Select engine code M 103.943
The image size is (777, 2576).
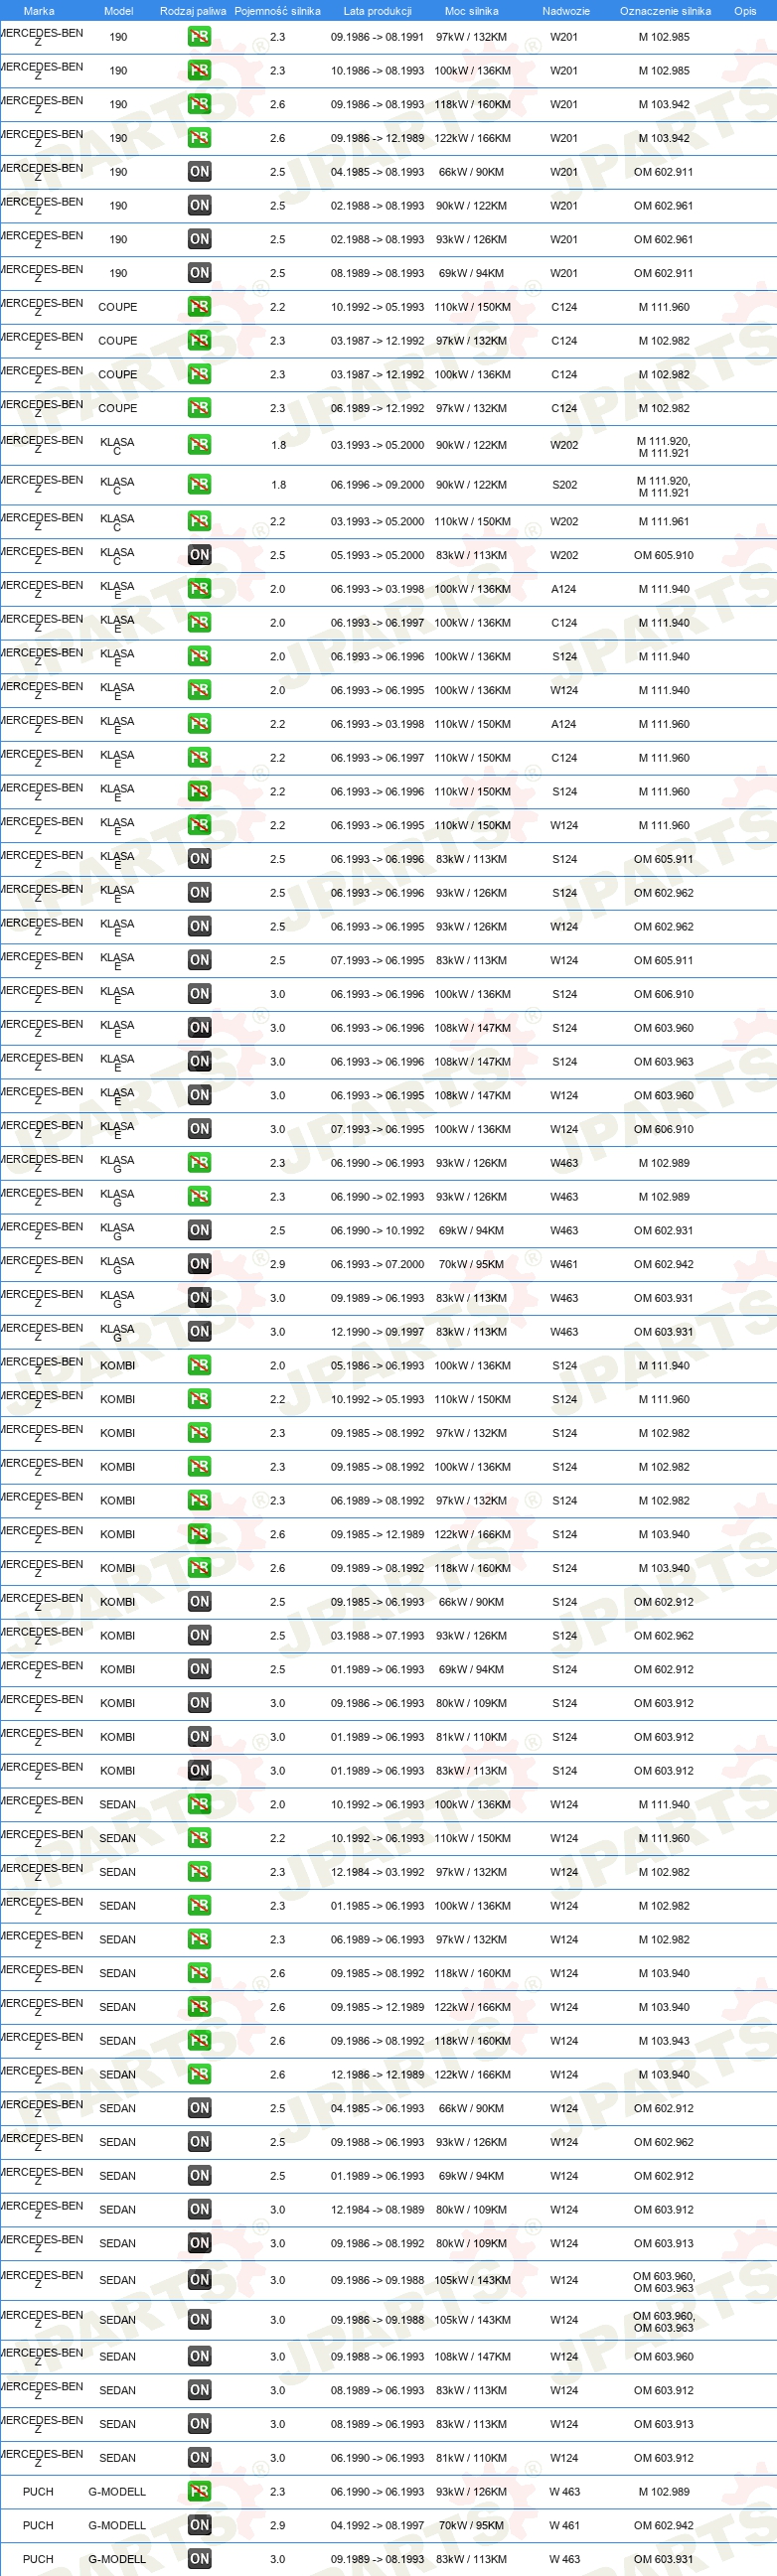[x=664, y=2041]
